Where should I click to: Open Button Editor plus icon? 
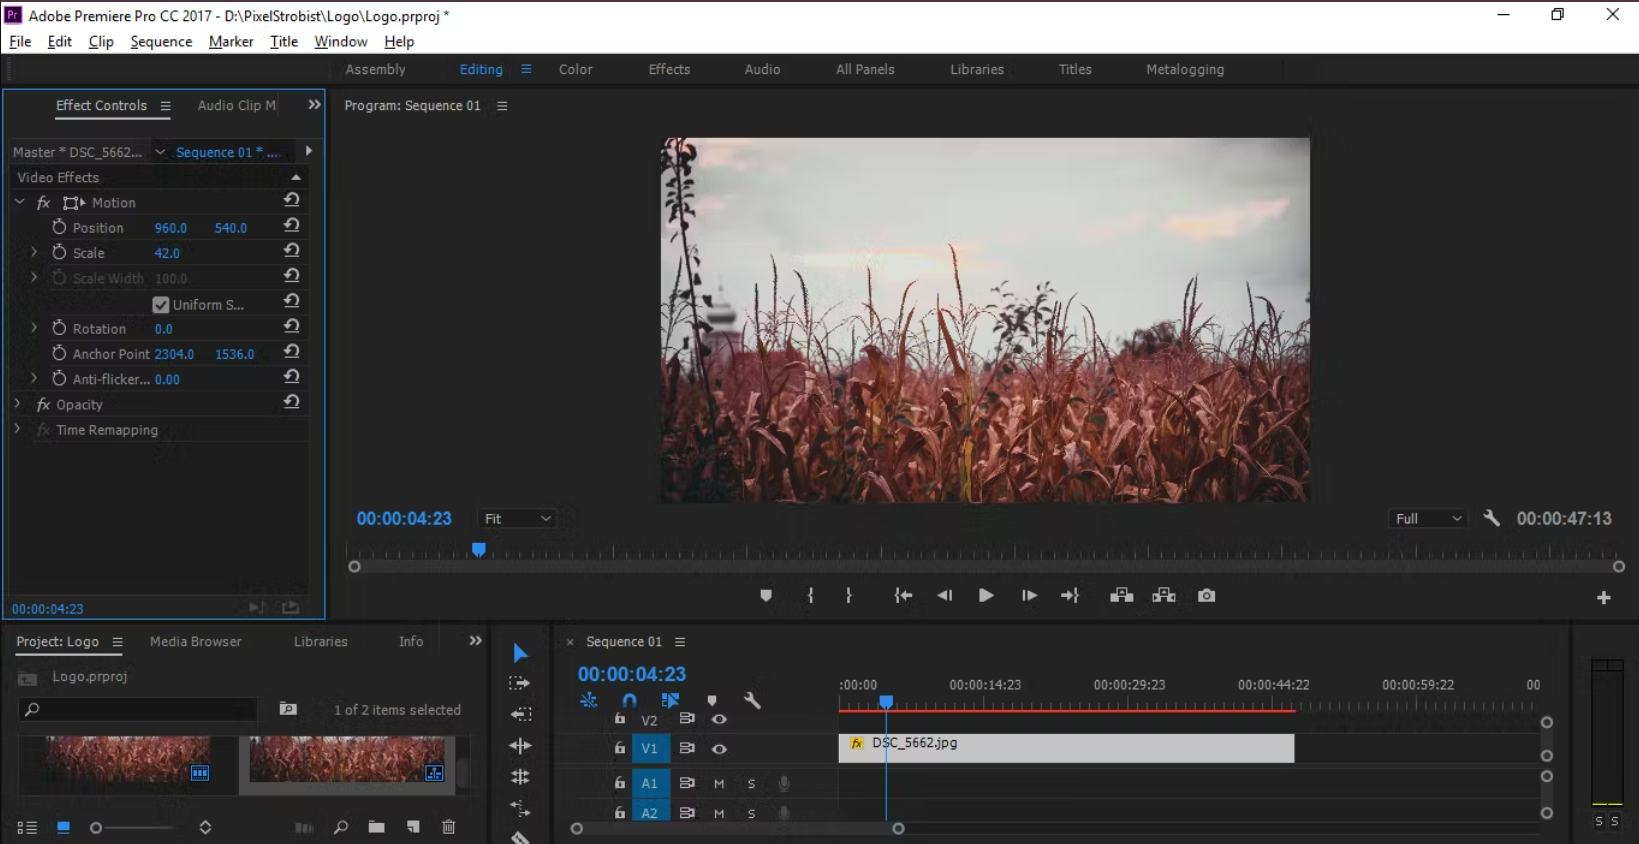1604,598
